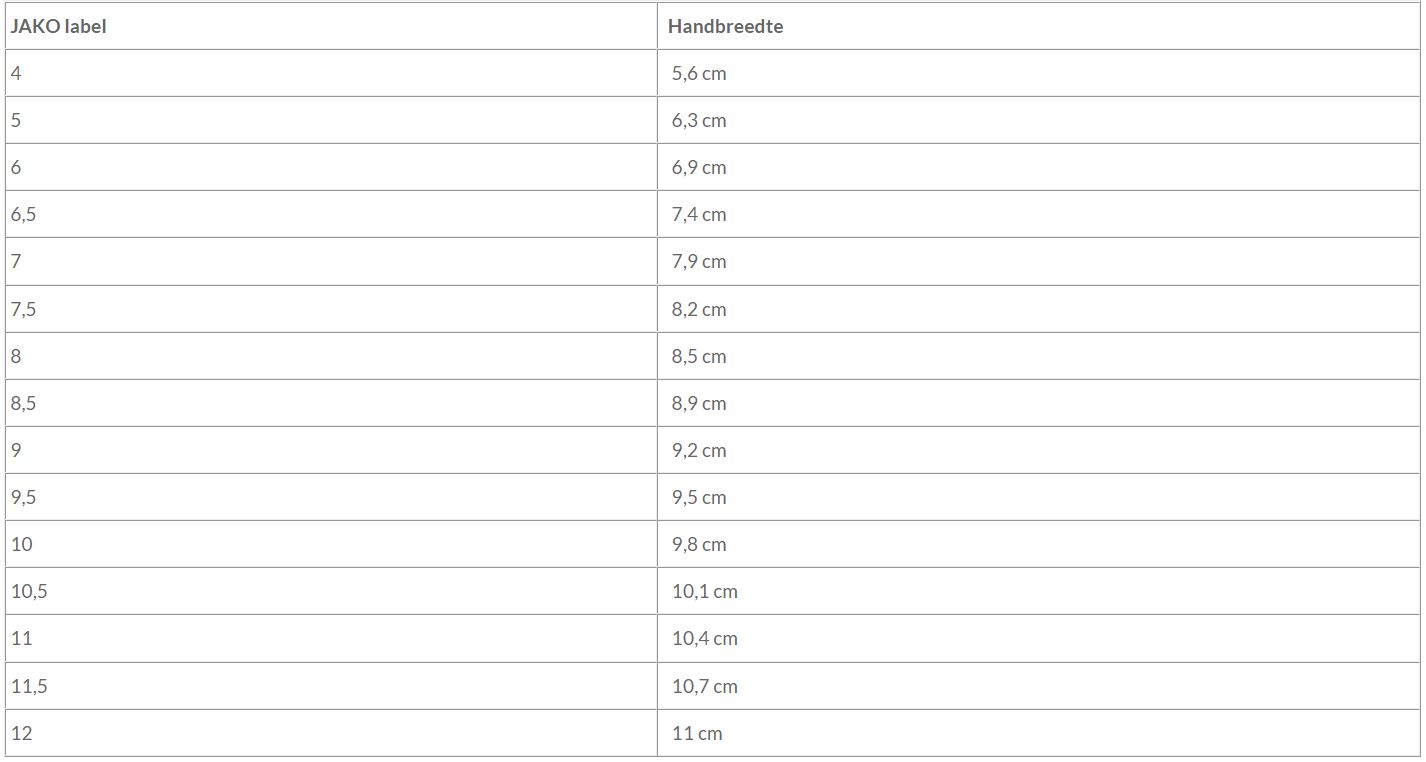Select the 9,5 cm handbreedte value
The image size is (1426, 762).
pyautogui.click(x=699, y=497)
